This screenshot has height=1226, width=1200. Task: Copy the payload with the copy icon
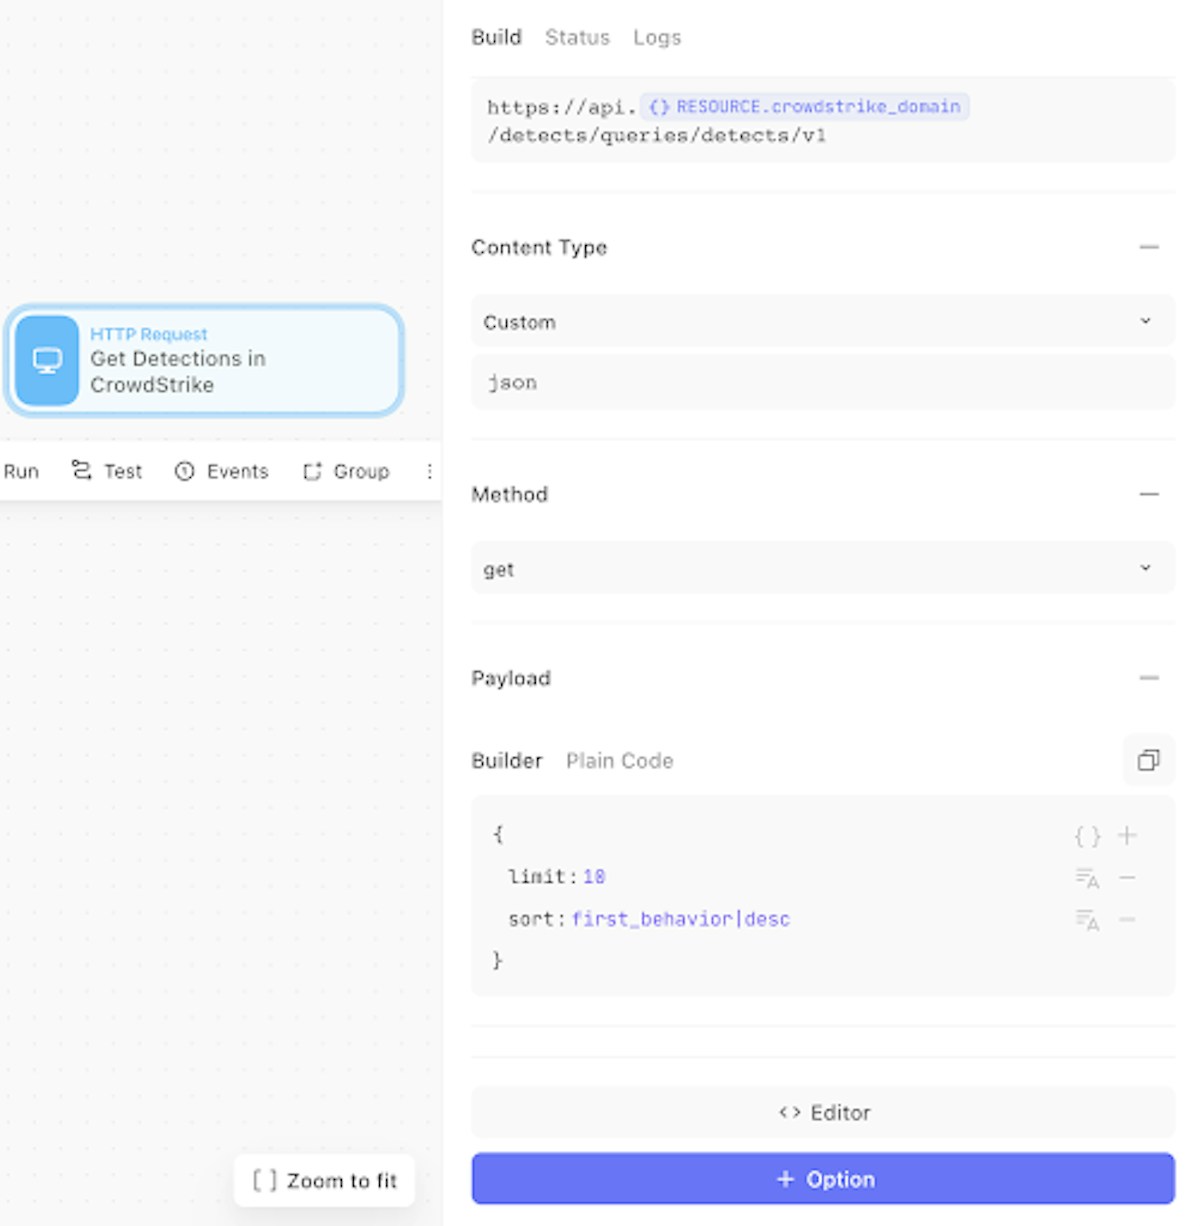pyautogui.click(x=1148, y=761)
